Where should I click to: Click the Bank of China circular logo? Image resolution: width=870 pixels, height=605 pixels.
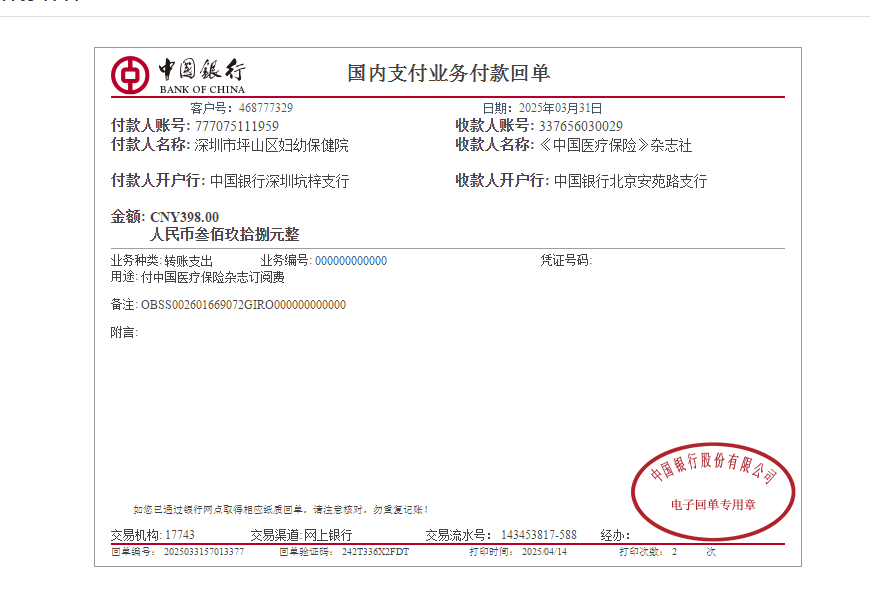130,75
